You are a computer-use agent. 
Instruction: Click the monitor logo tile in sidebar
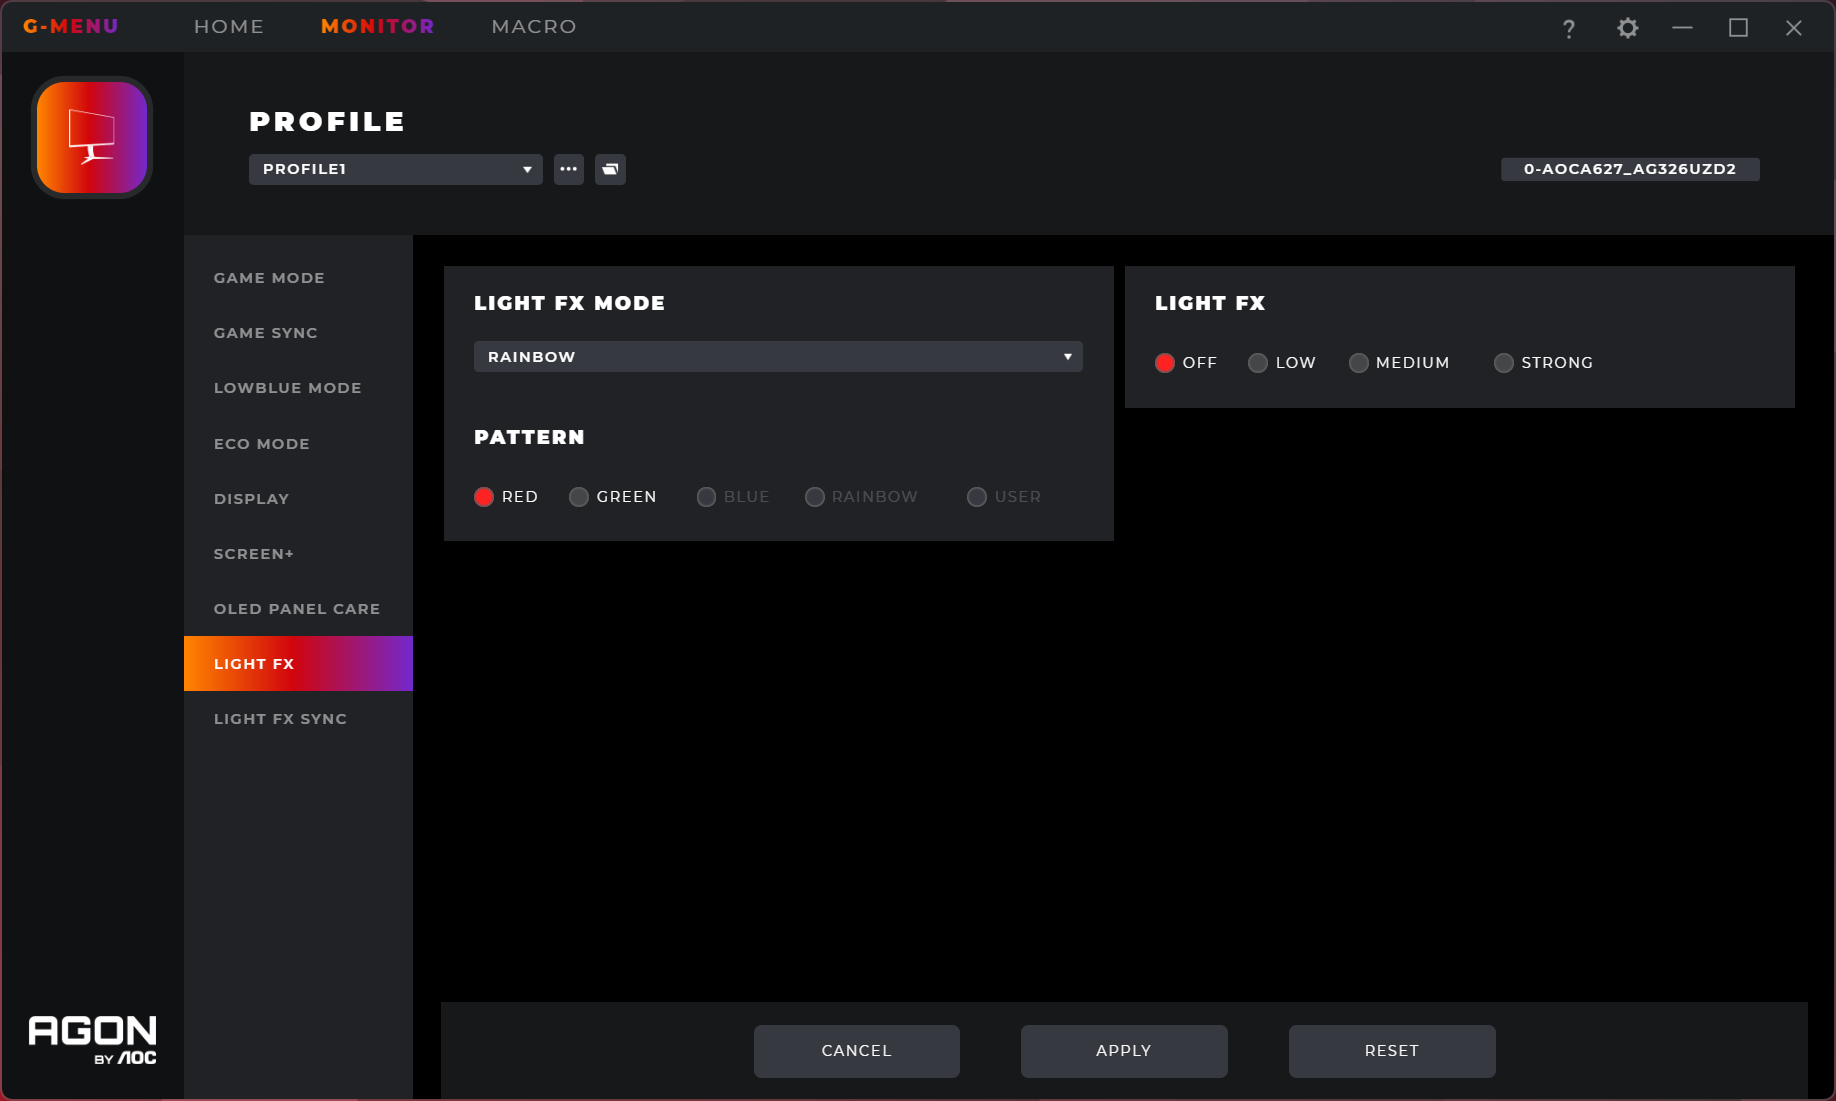pos(92,137)
